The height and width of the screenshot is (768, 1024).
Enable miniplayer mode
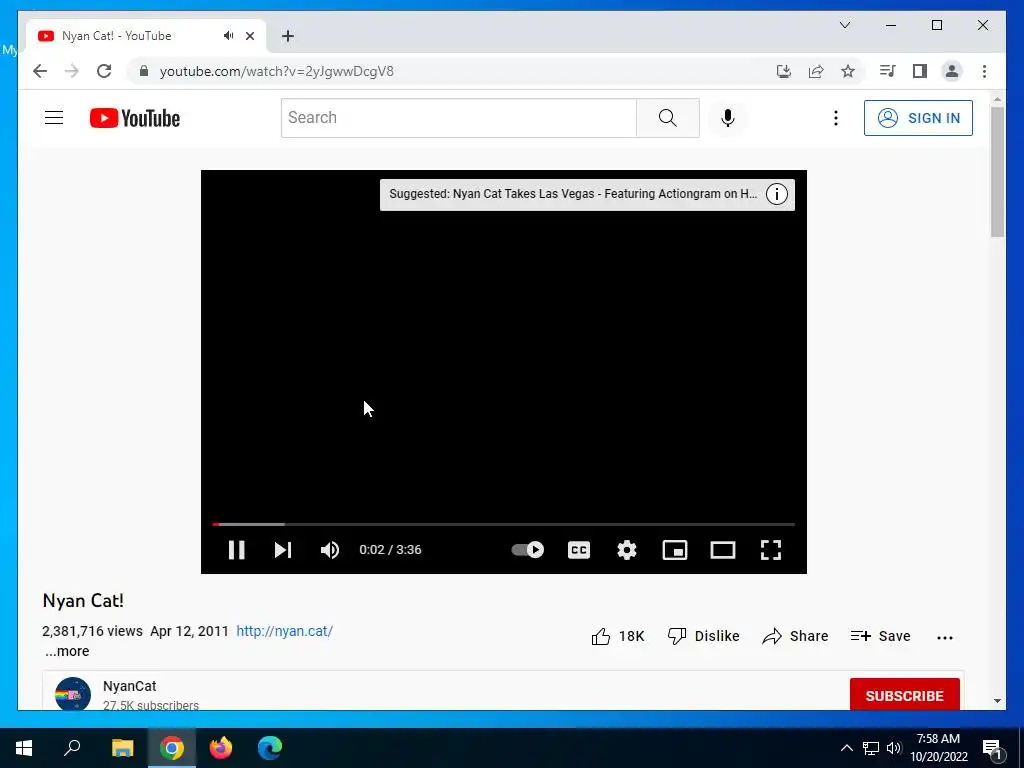(675, 550)
